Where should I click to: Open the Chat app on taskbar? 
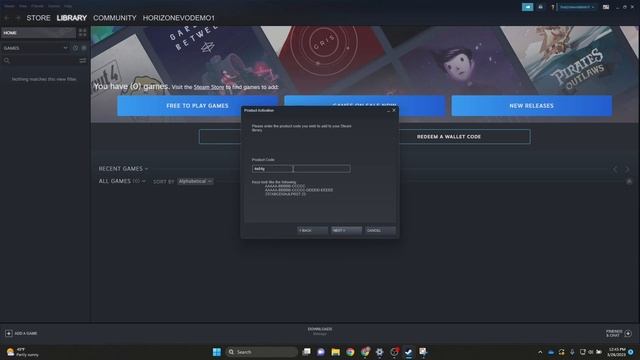321,352
